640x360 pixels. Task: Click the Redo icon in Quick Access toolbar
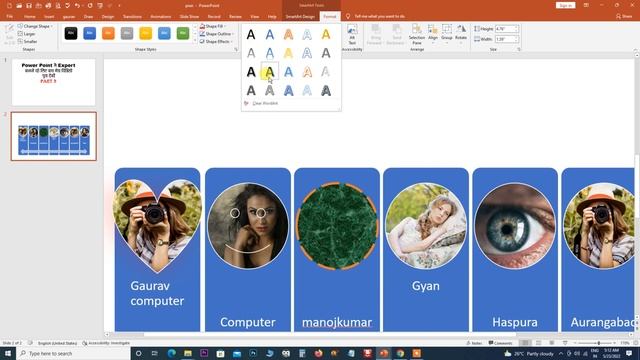(x=90, y=6)
